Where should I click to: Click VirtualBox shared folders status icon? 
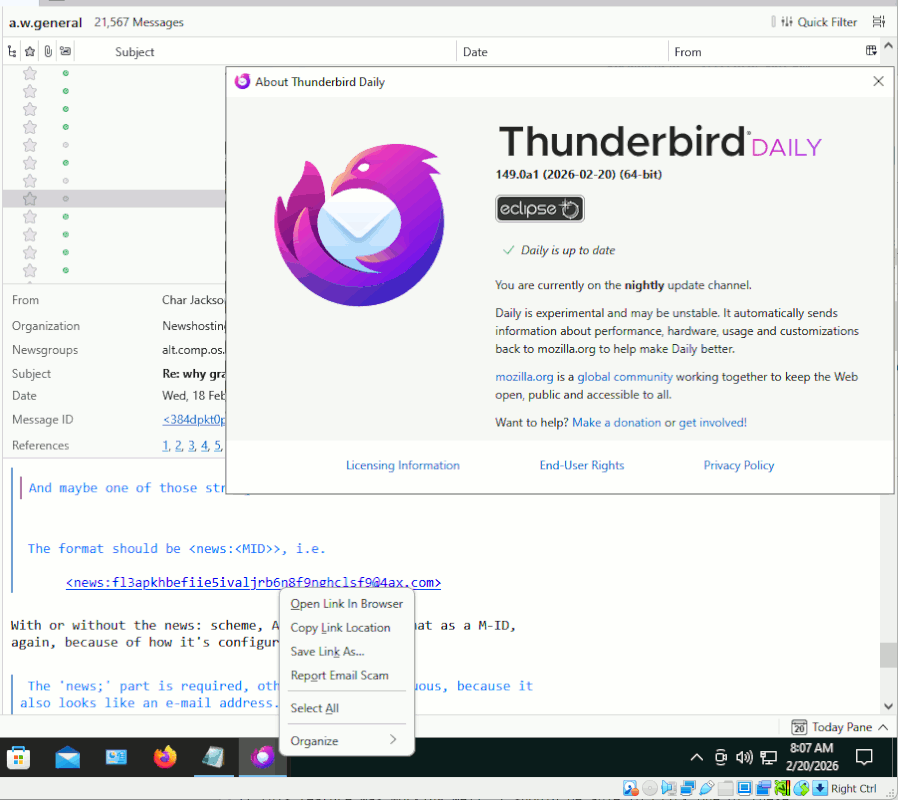[725, 789]
